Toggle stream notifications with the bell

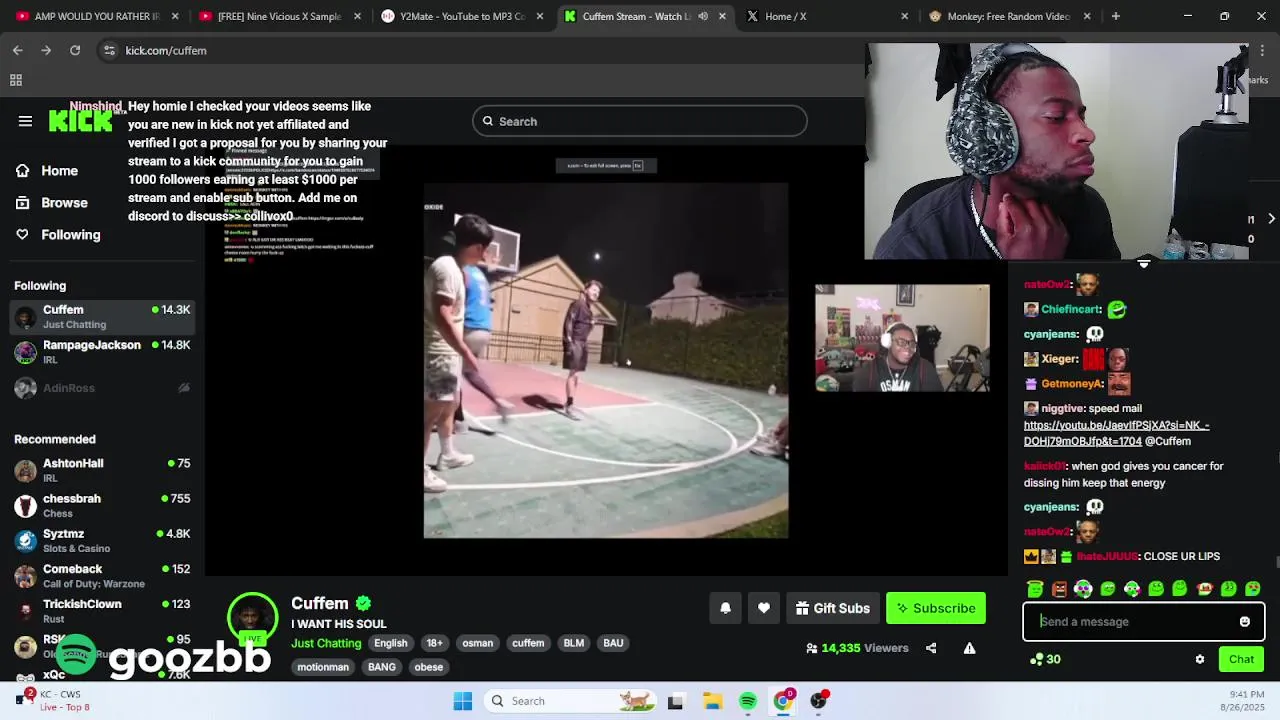point(726,608)
